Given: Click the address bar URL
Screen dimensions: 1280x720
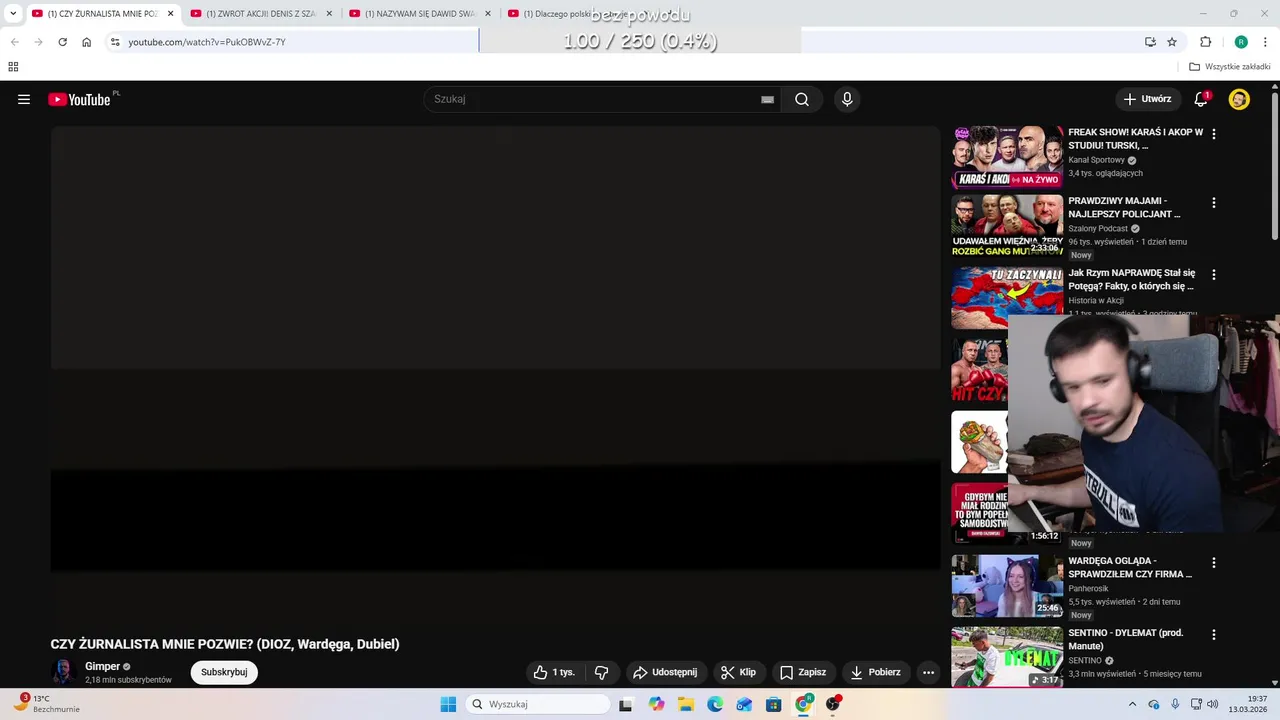Looking at the screenshot, I should (207, 42).
